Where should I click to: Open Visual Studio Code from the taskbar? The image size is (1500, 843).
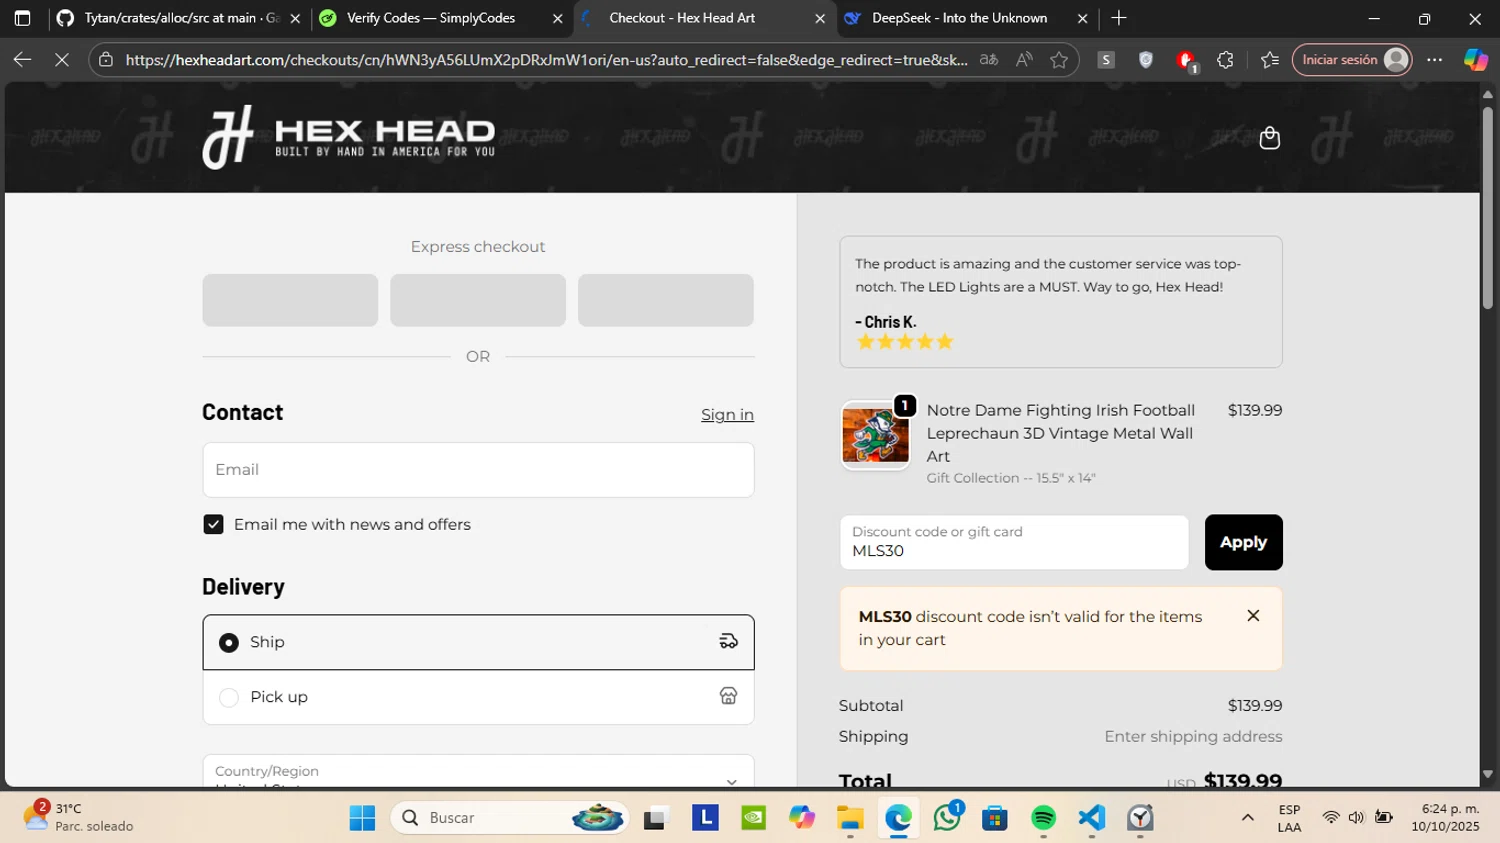tap(1092, 818)
